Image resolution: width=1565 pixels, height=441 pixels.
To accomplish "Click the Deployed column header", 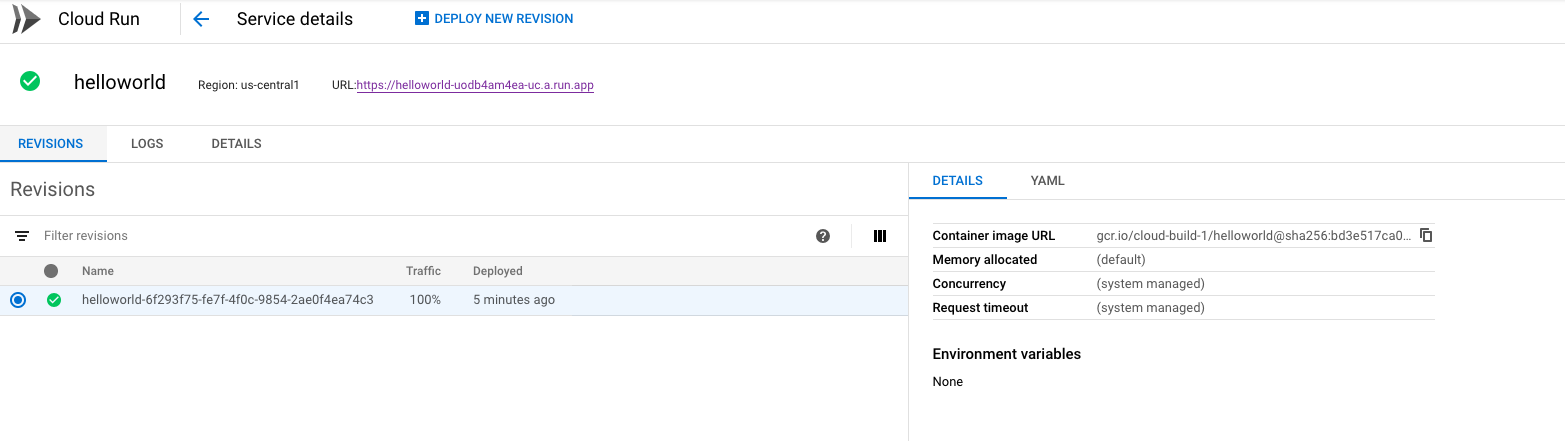I will 498,271.
